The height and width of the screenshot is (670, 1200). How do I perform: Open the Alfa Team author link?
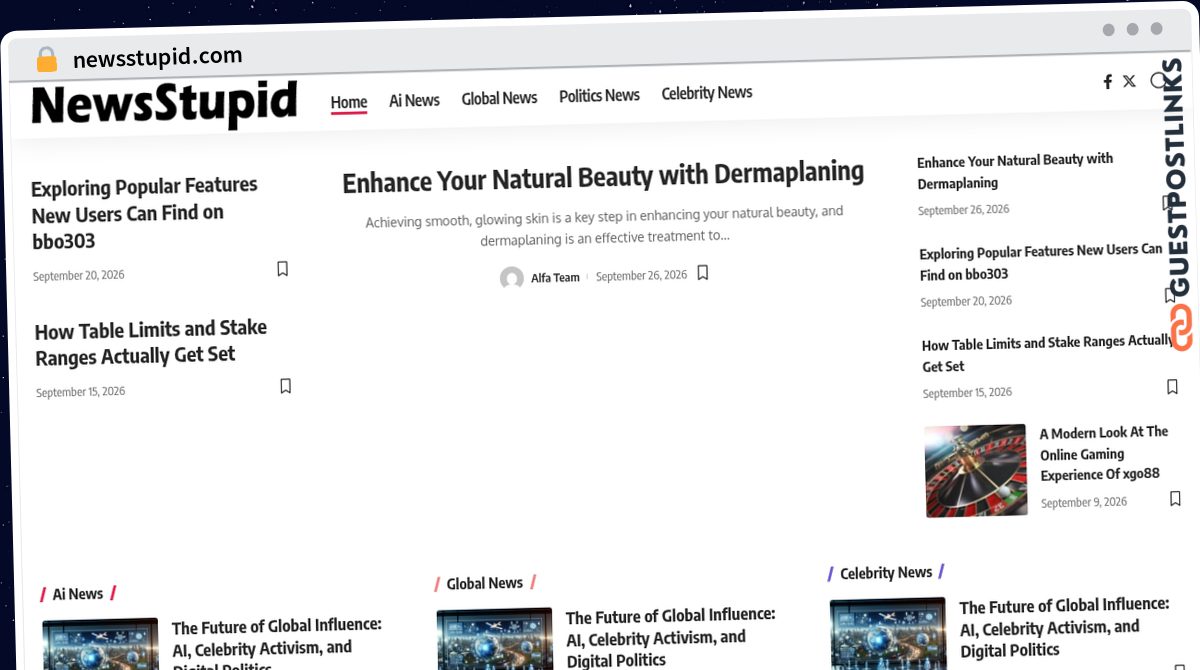pos(555,278)
